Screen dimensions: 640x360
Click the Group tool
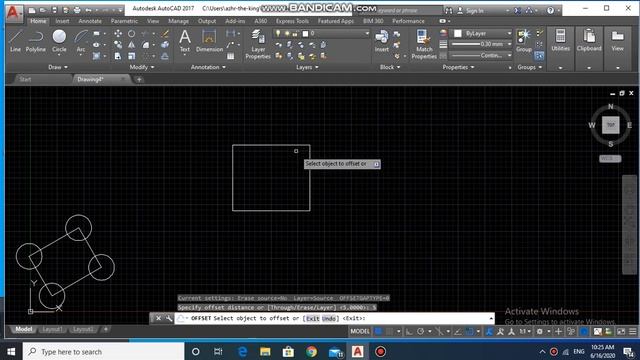(x=524, y=41)
